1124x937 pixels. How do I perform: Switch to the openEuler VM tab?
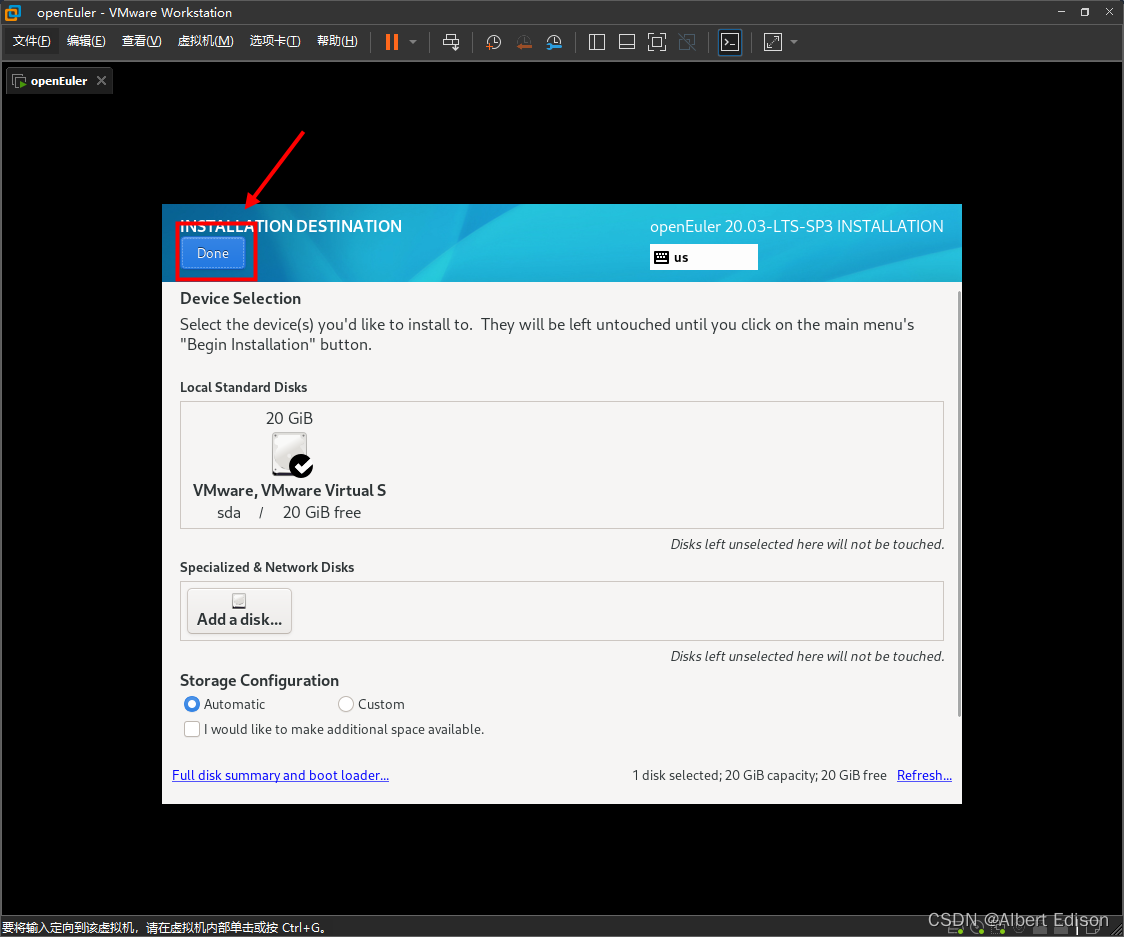[57, 80]
